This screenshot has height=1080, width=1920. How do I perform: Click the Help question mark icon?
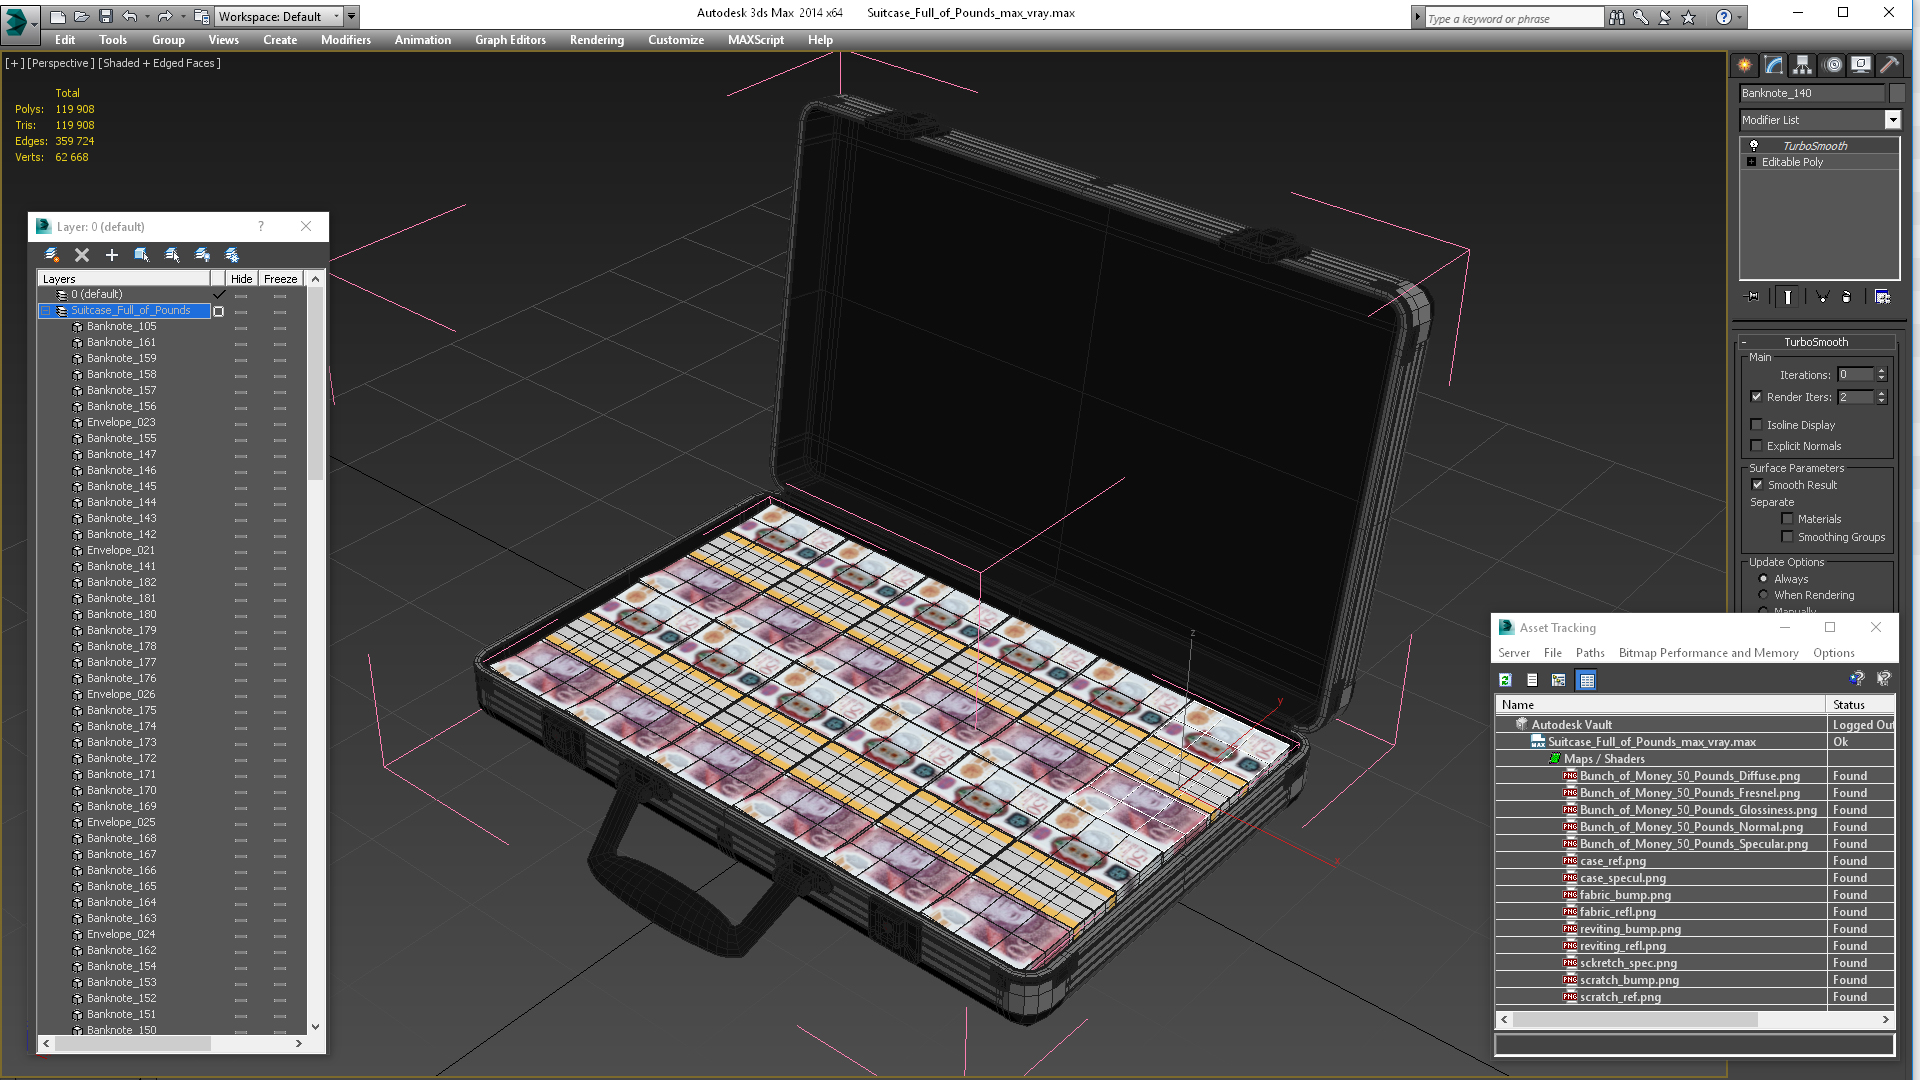point(1724,17)
